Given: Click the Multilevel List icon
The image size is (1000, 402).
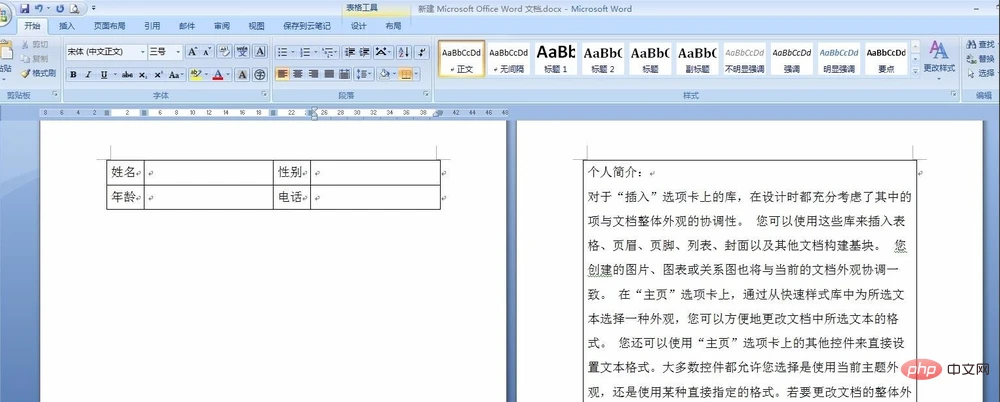Looking at the screenshot, I should (330, 52).
